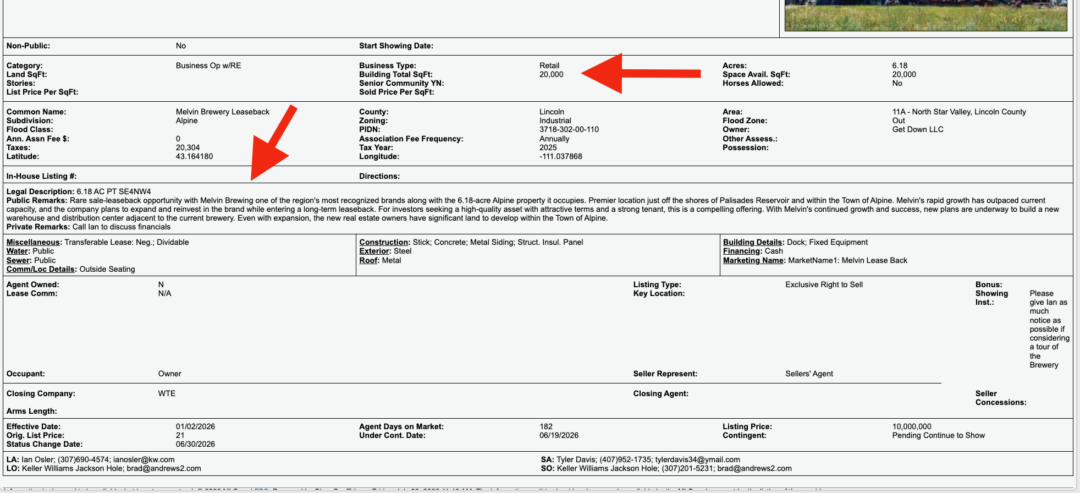This screenshot has width=1080, height=493.
Task: Click the Public Remarks paragraph text
Action: (532, 209)
